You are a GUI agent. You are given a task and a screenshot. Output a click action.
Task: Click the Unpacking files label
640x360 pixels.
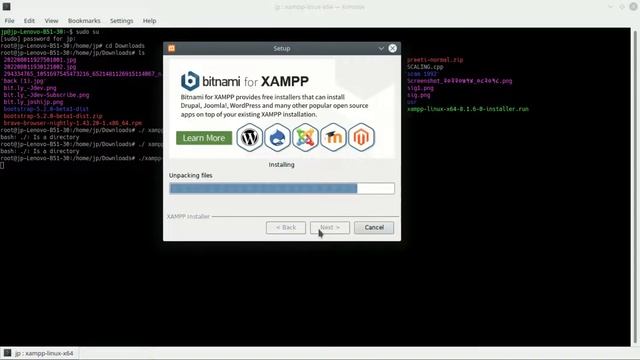[x=191, y=176]
